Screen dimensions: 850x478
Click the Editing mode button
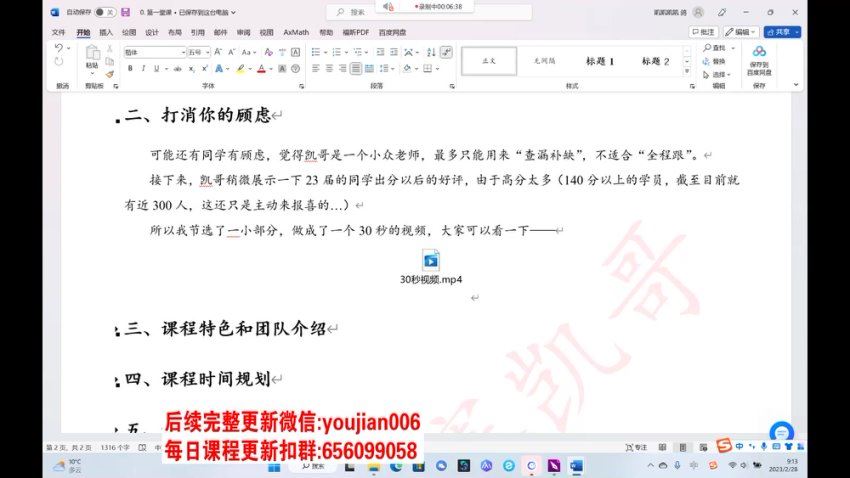(740, 32)
